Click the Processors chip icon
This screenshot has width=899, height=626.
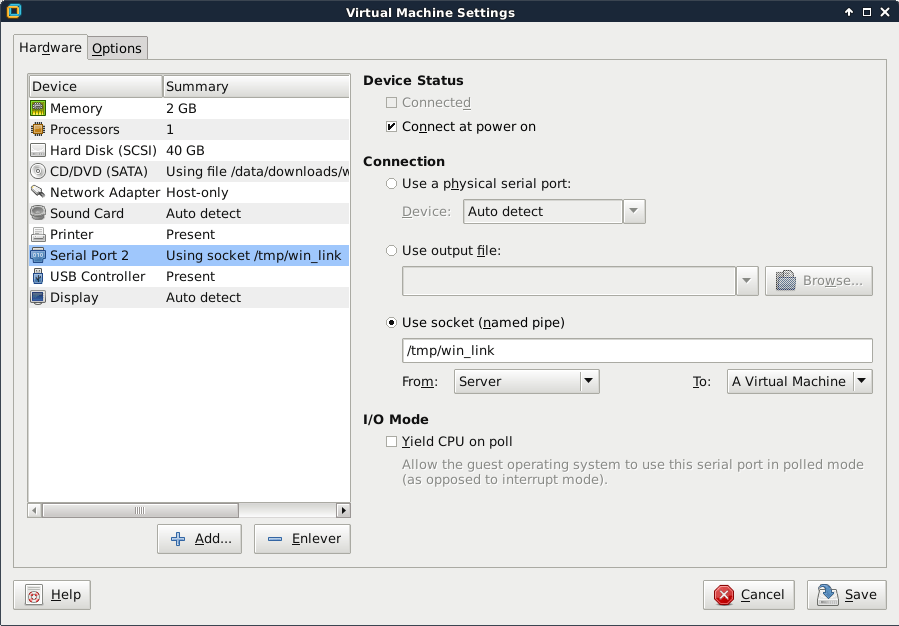[38, 129]
